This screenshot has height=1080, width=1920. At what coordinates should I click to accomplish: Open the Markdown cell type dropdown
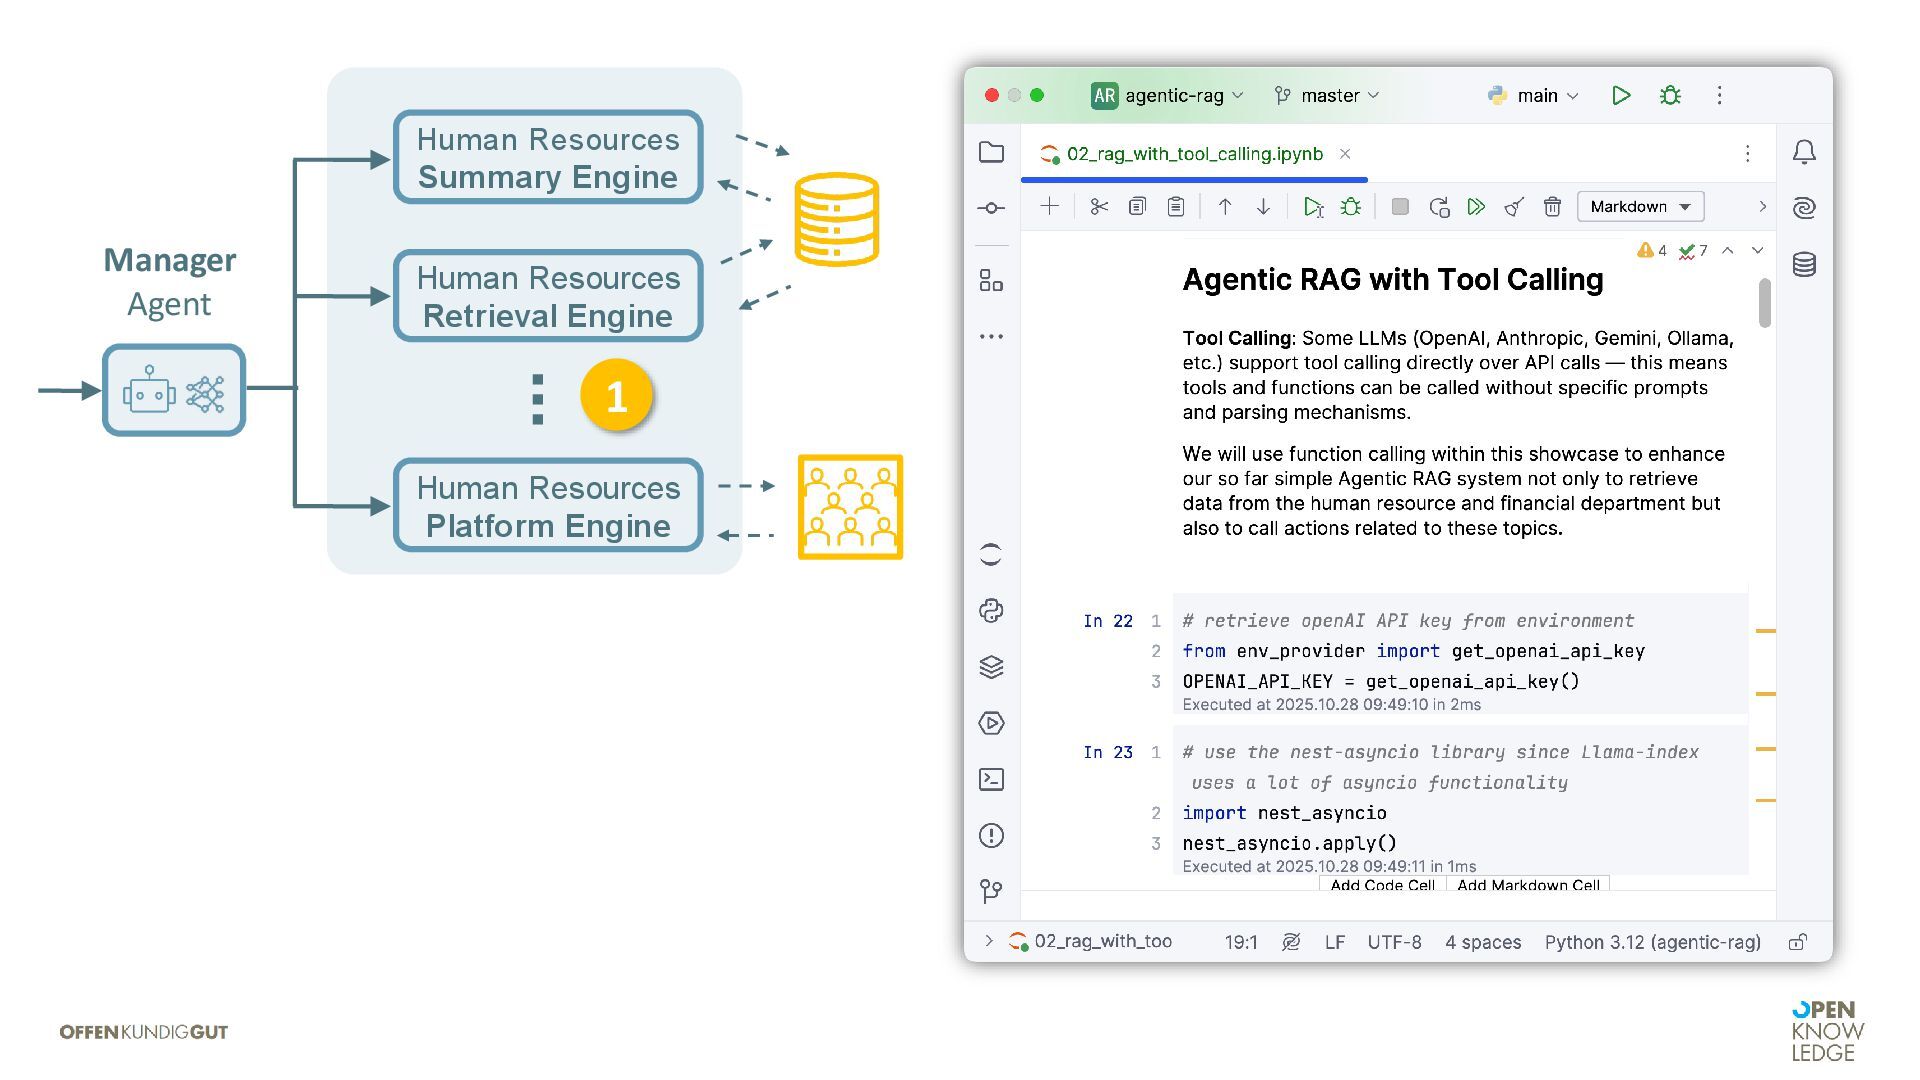click(x=1640, y=207)
